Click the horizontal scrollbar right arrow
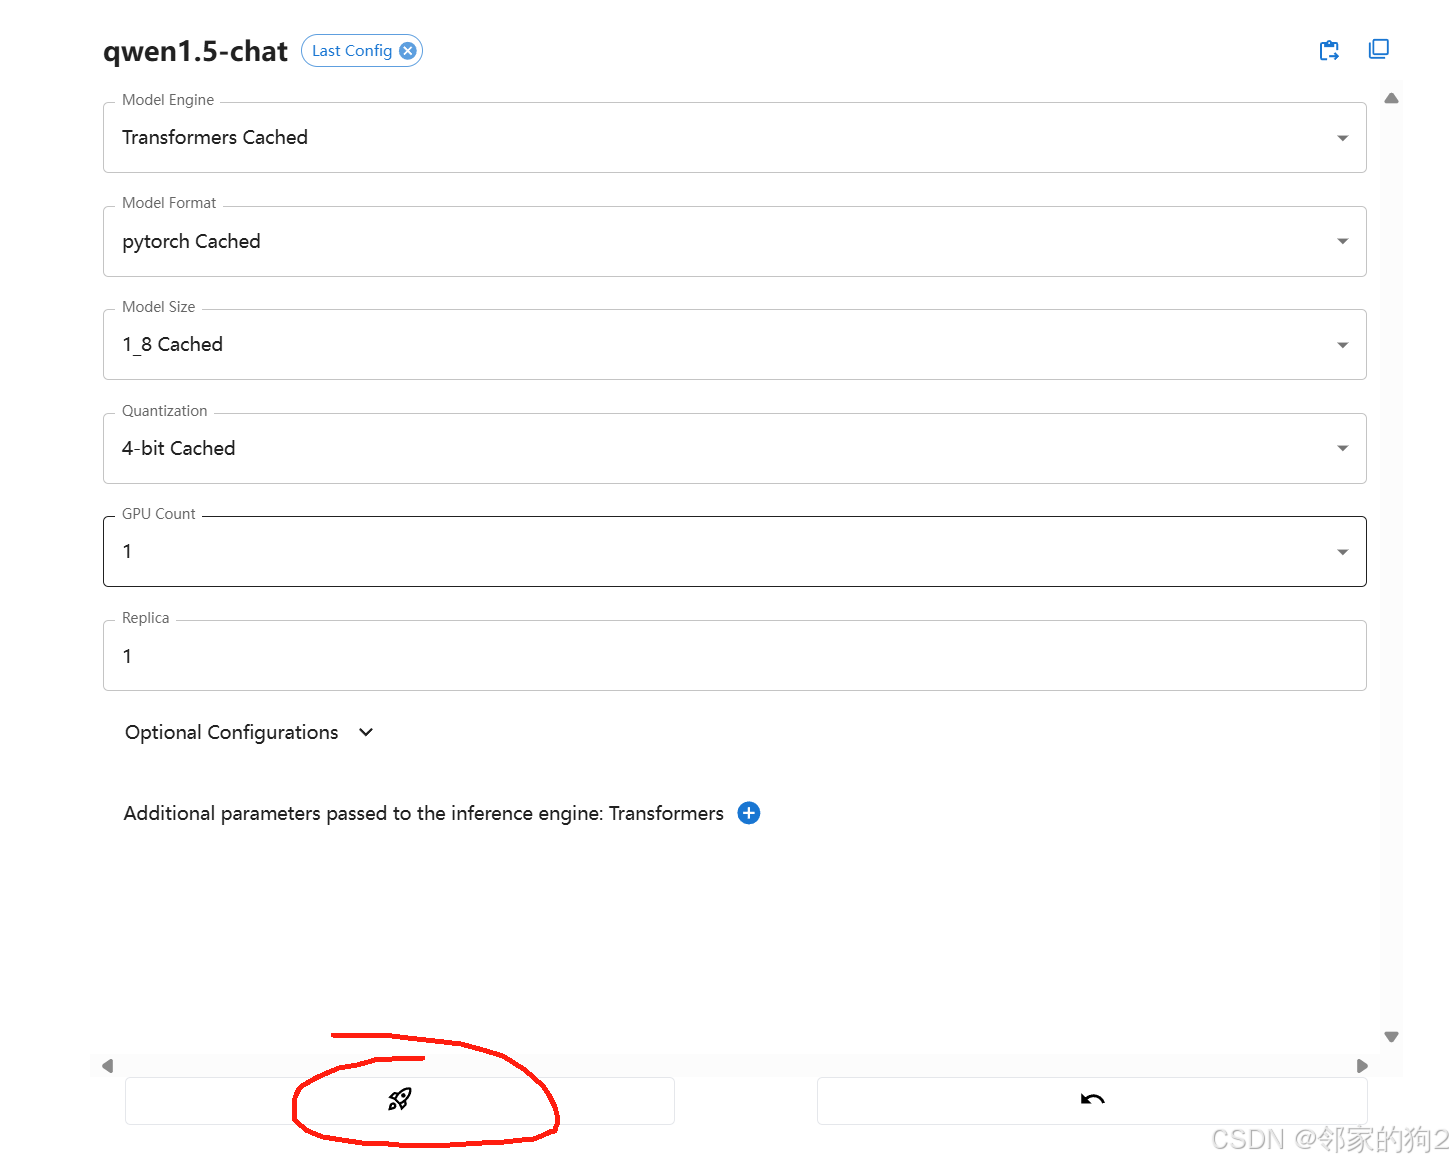Screen dimensions: 1453x1165 pyautogui.click(x=1361, y=1066)
